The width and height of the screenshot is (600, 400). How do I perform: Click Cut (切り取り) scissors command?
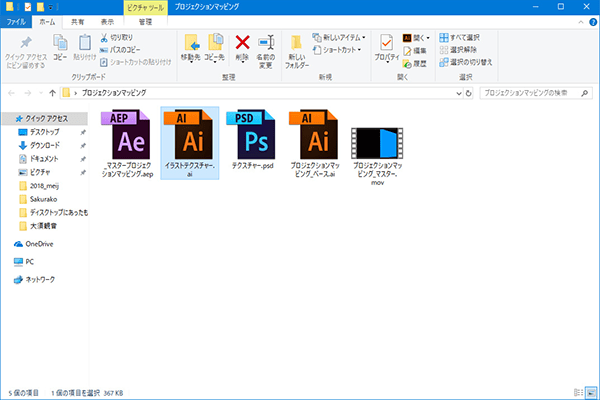(117, 38)
